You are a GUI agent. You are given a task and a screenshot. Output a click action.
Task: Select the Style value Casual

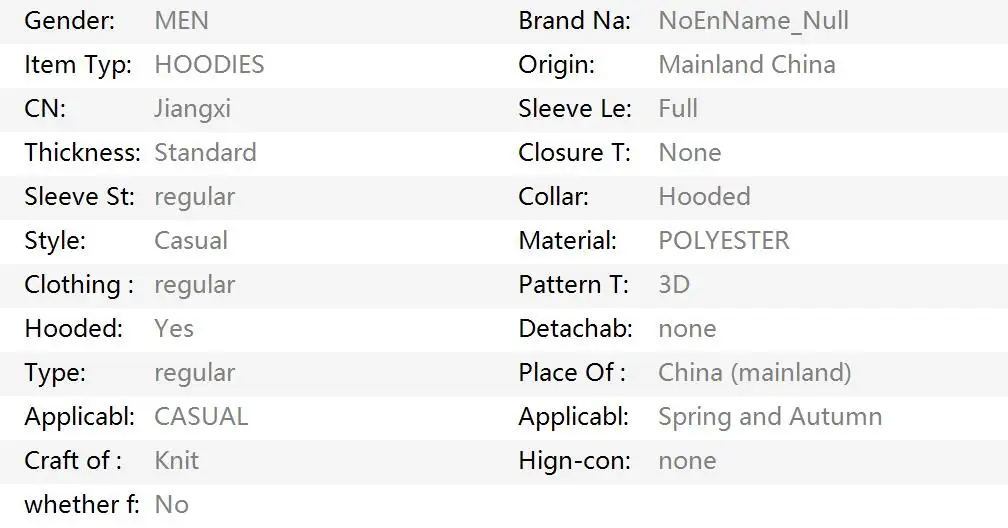coord(191,241)
